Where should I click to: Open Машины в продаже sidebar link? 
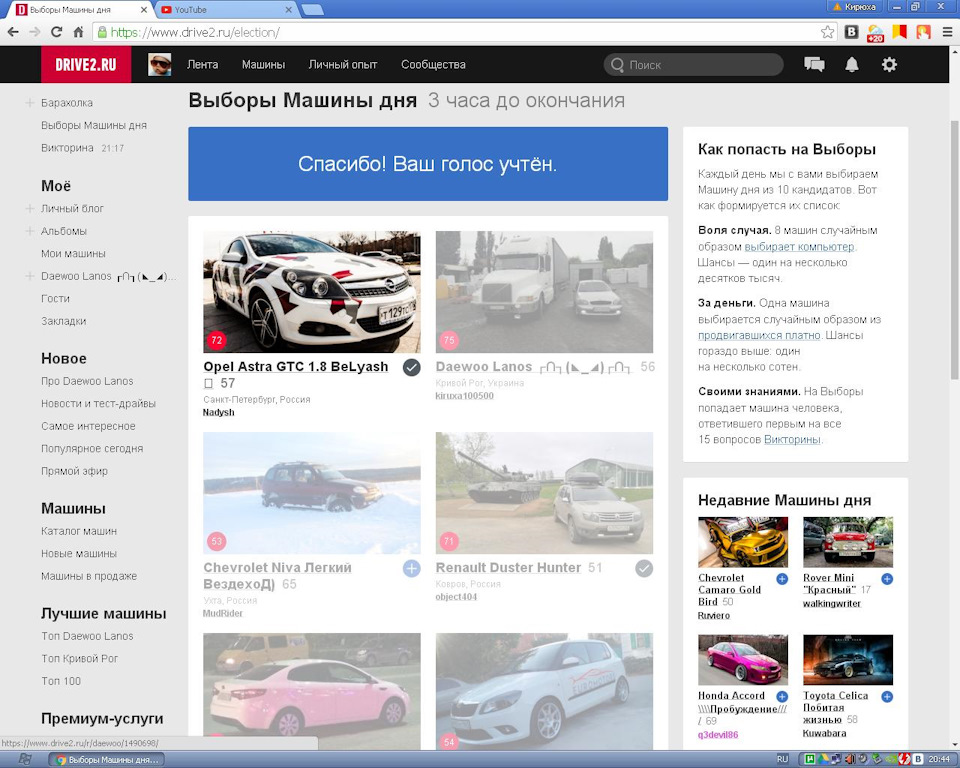(x=89, y=576)
